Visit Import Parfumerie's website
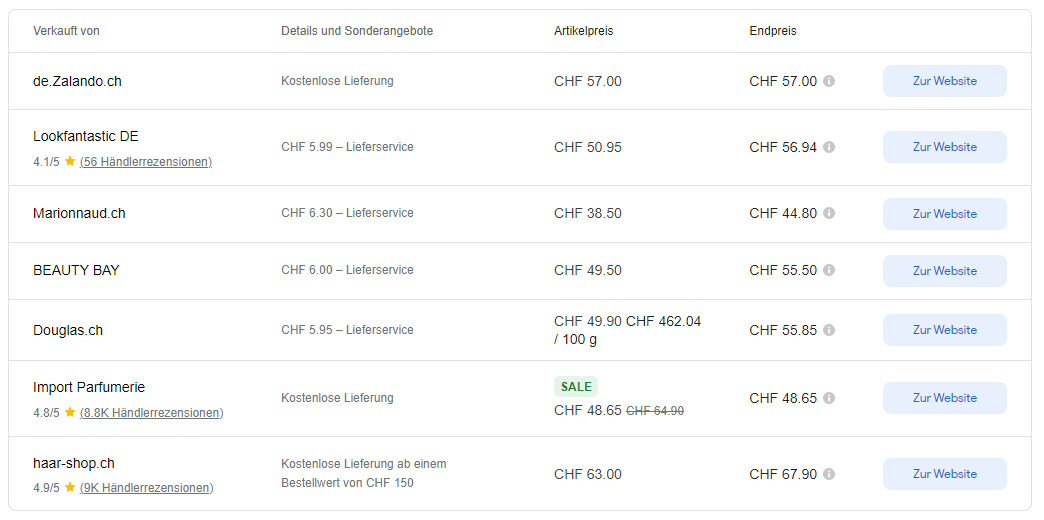This screenshot has height=520, width=1044. [944, 398]
